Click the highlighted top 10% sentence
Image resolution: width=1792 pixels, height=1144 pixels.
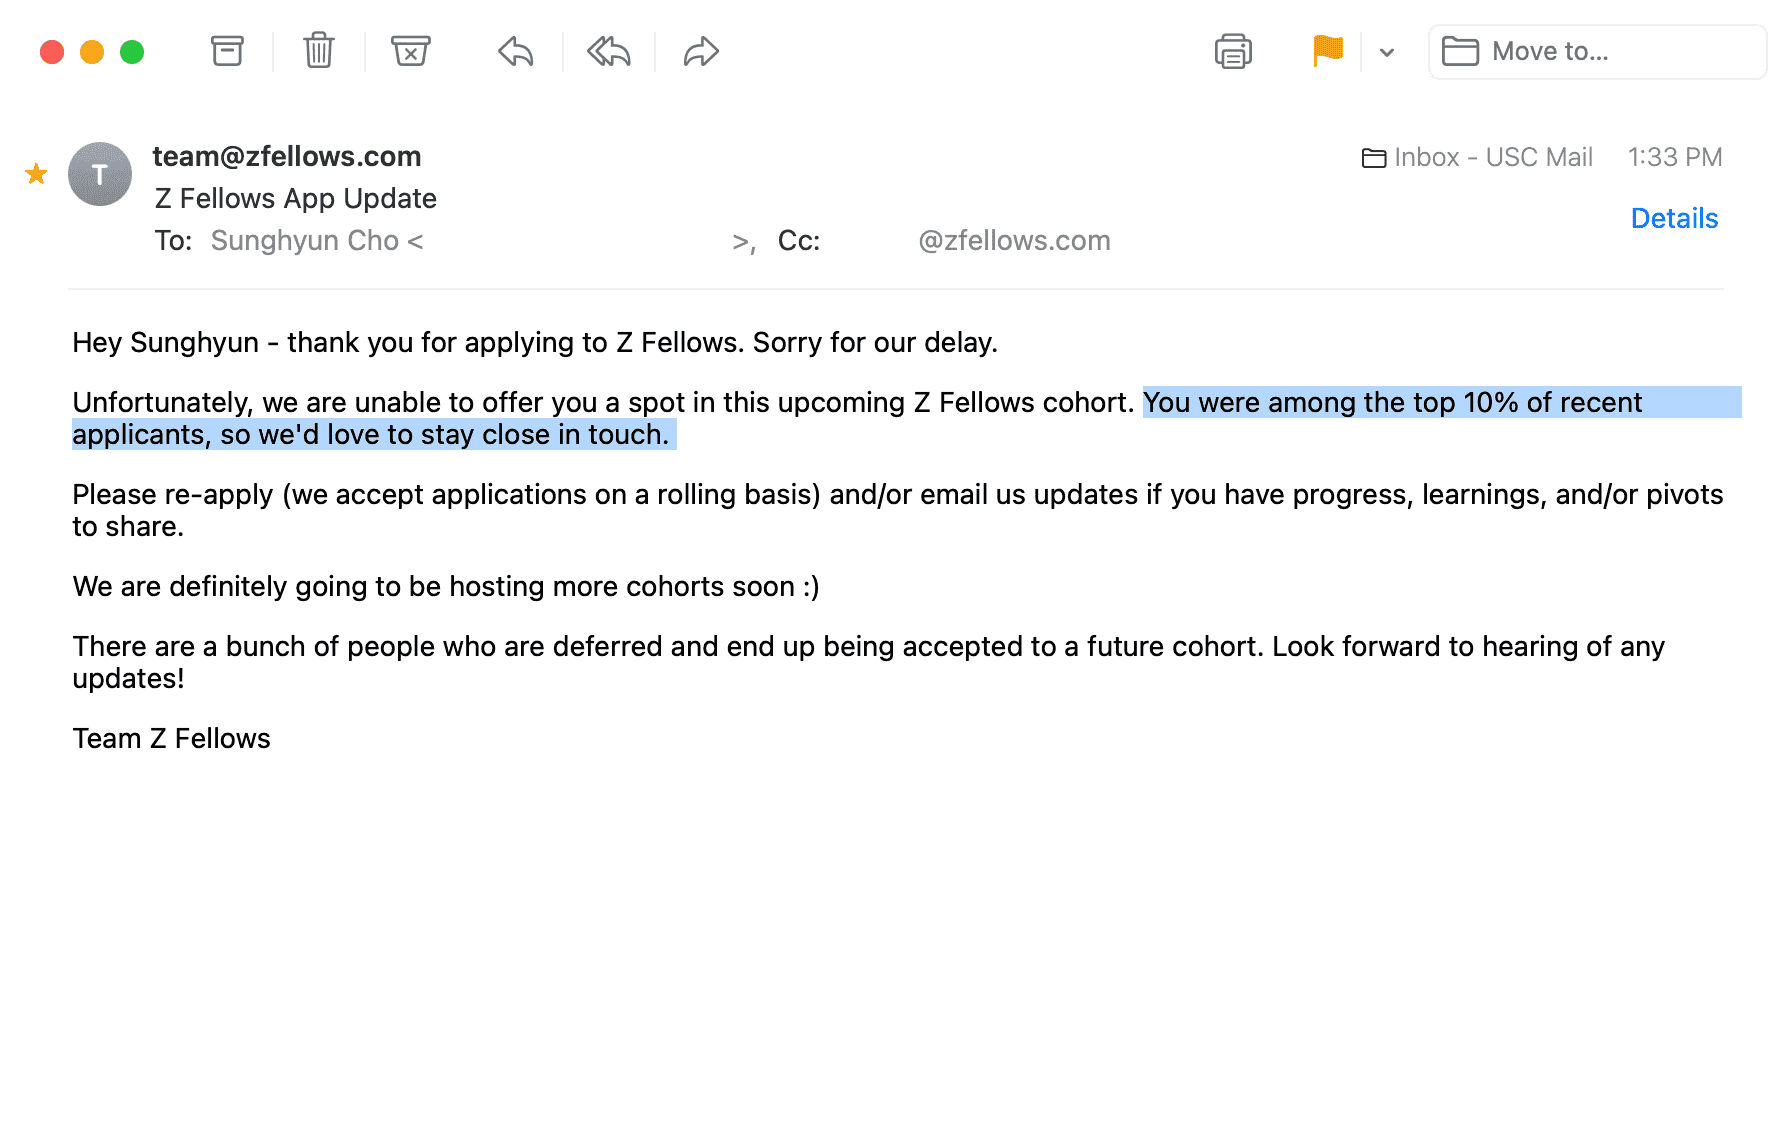click(1392, 403)
